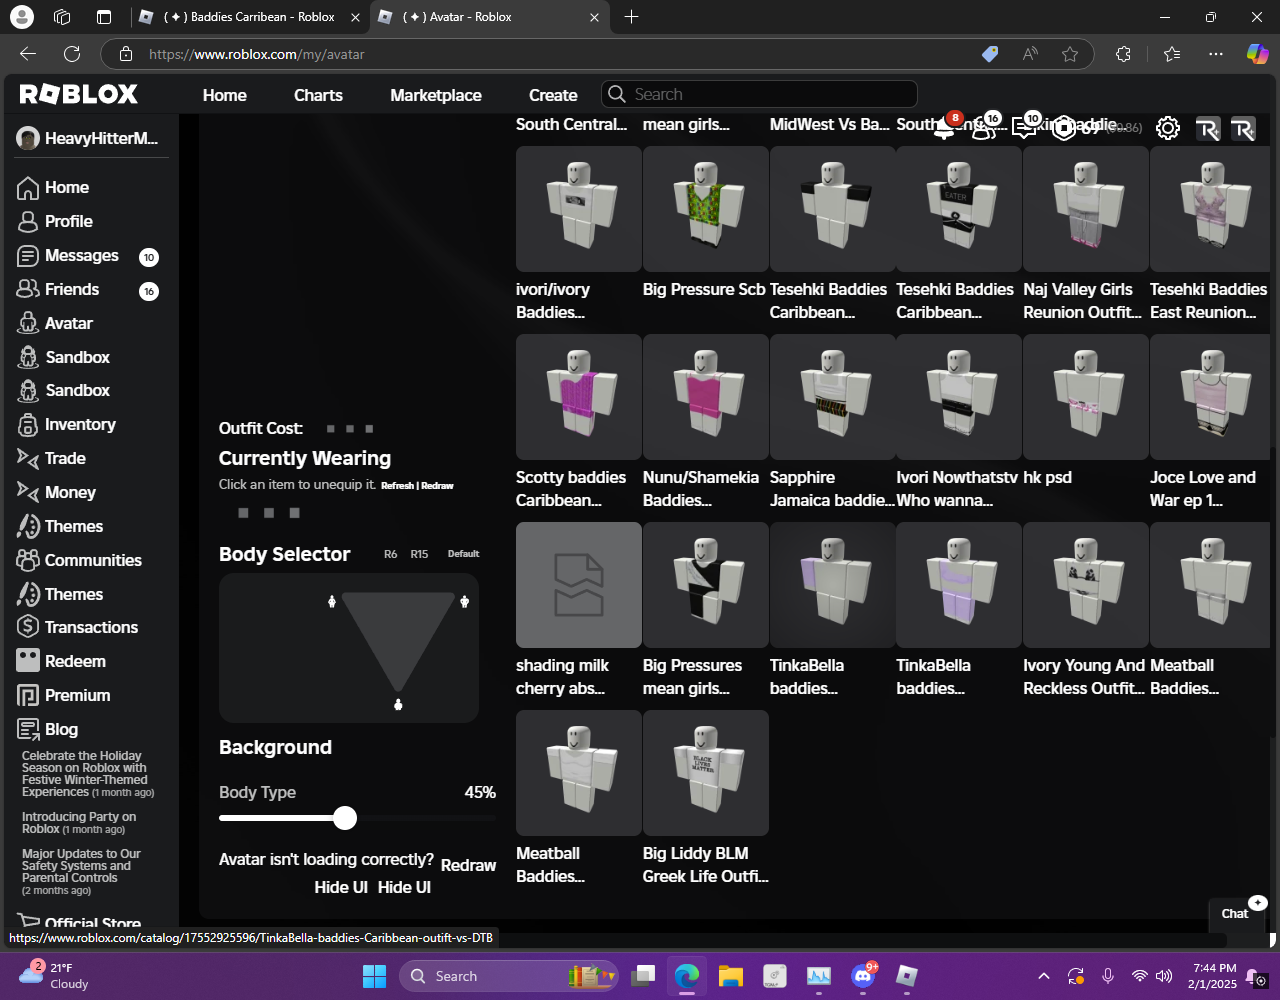Screen dimensions: 1280x1000
Task: Select R15 body option
Action: 419,554
